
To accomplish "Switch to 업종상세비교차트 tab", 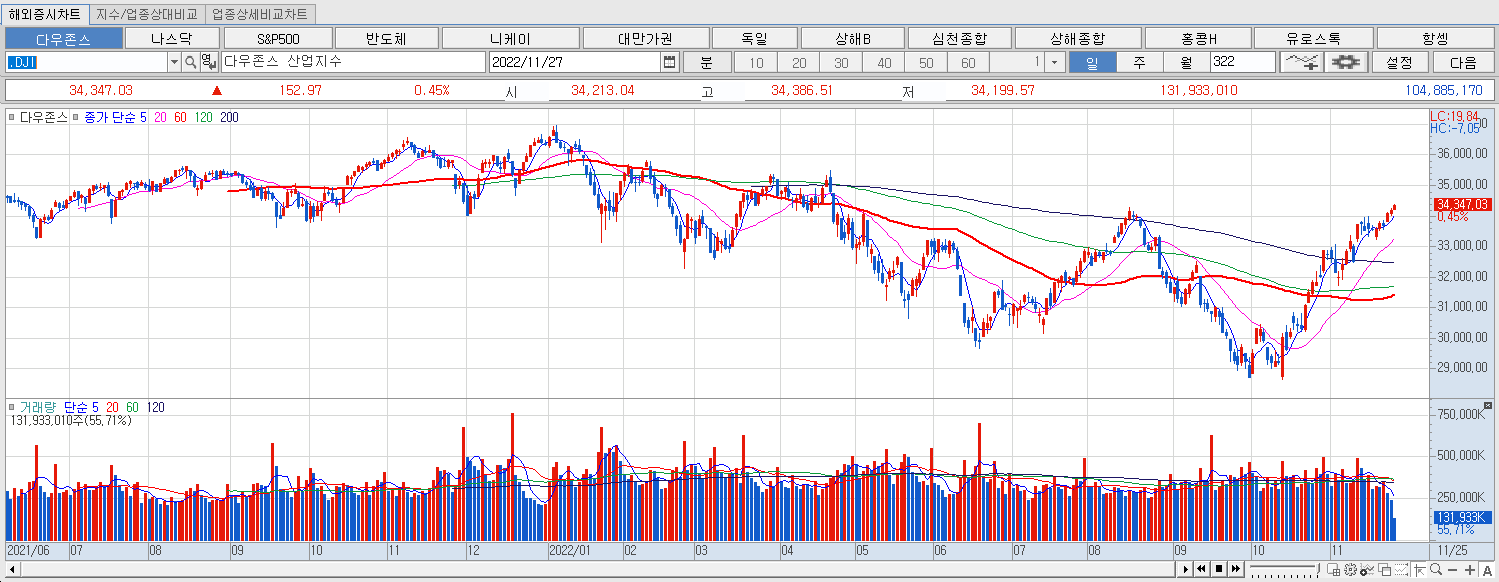I will click(260, 15).
